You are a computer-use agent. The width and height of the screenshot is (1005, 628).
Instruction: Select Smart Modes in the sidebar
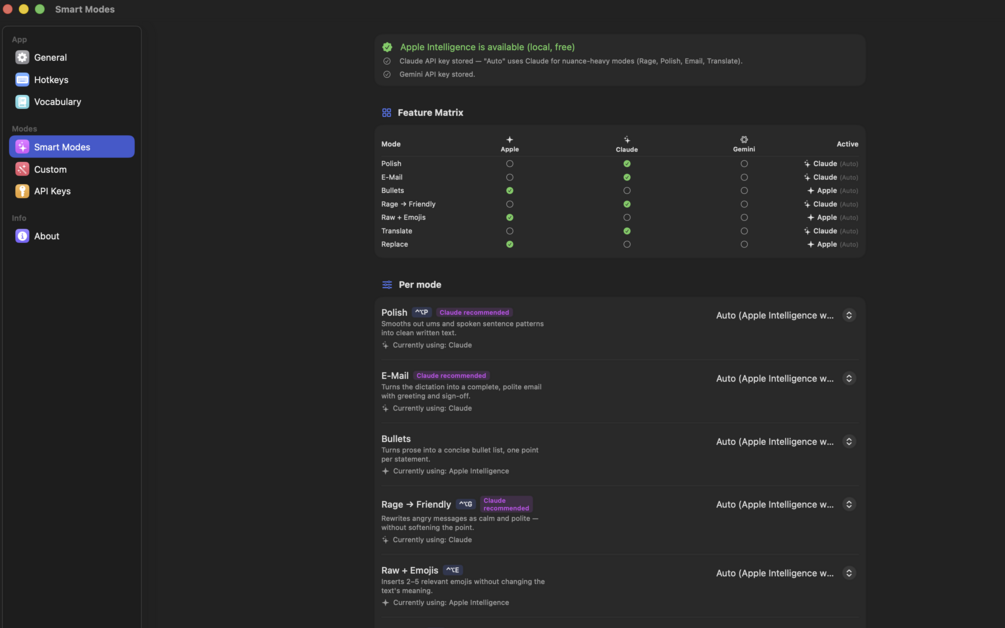(x=72, y=147)
